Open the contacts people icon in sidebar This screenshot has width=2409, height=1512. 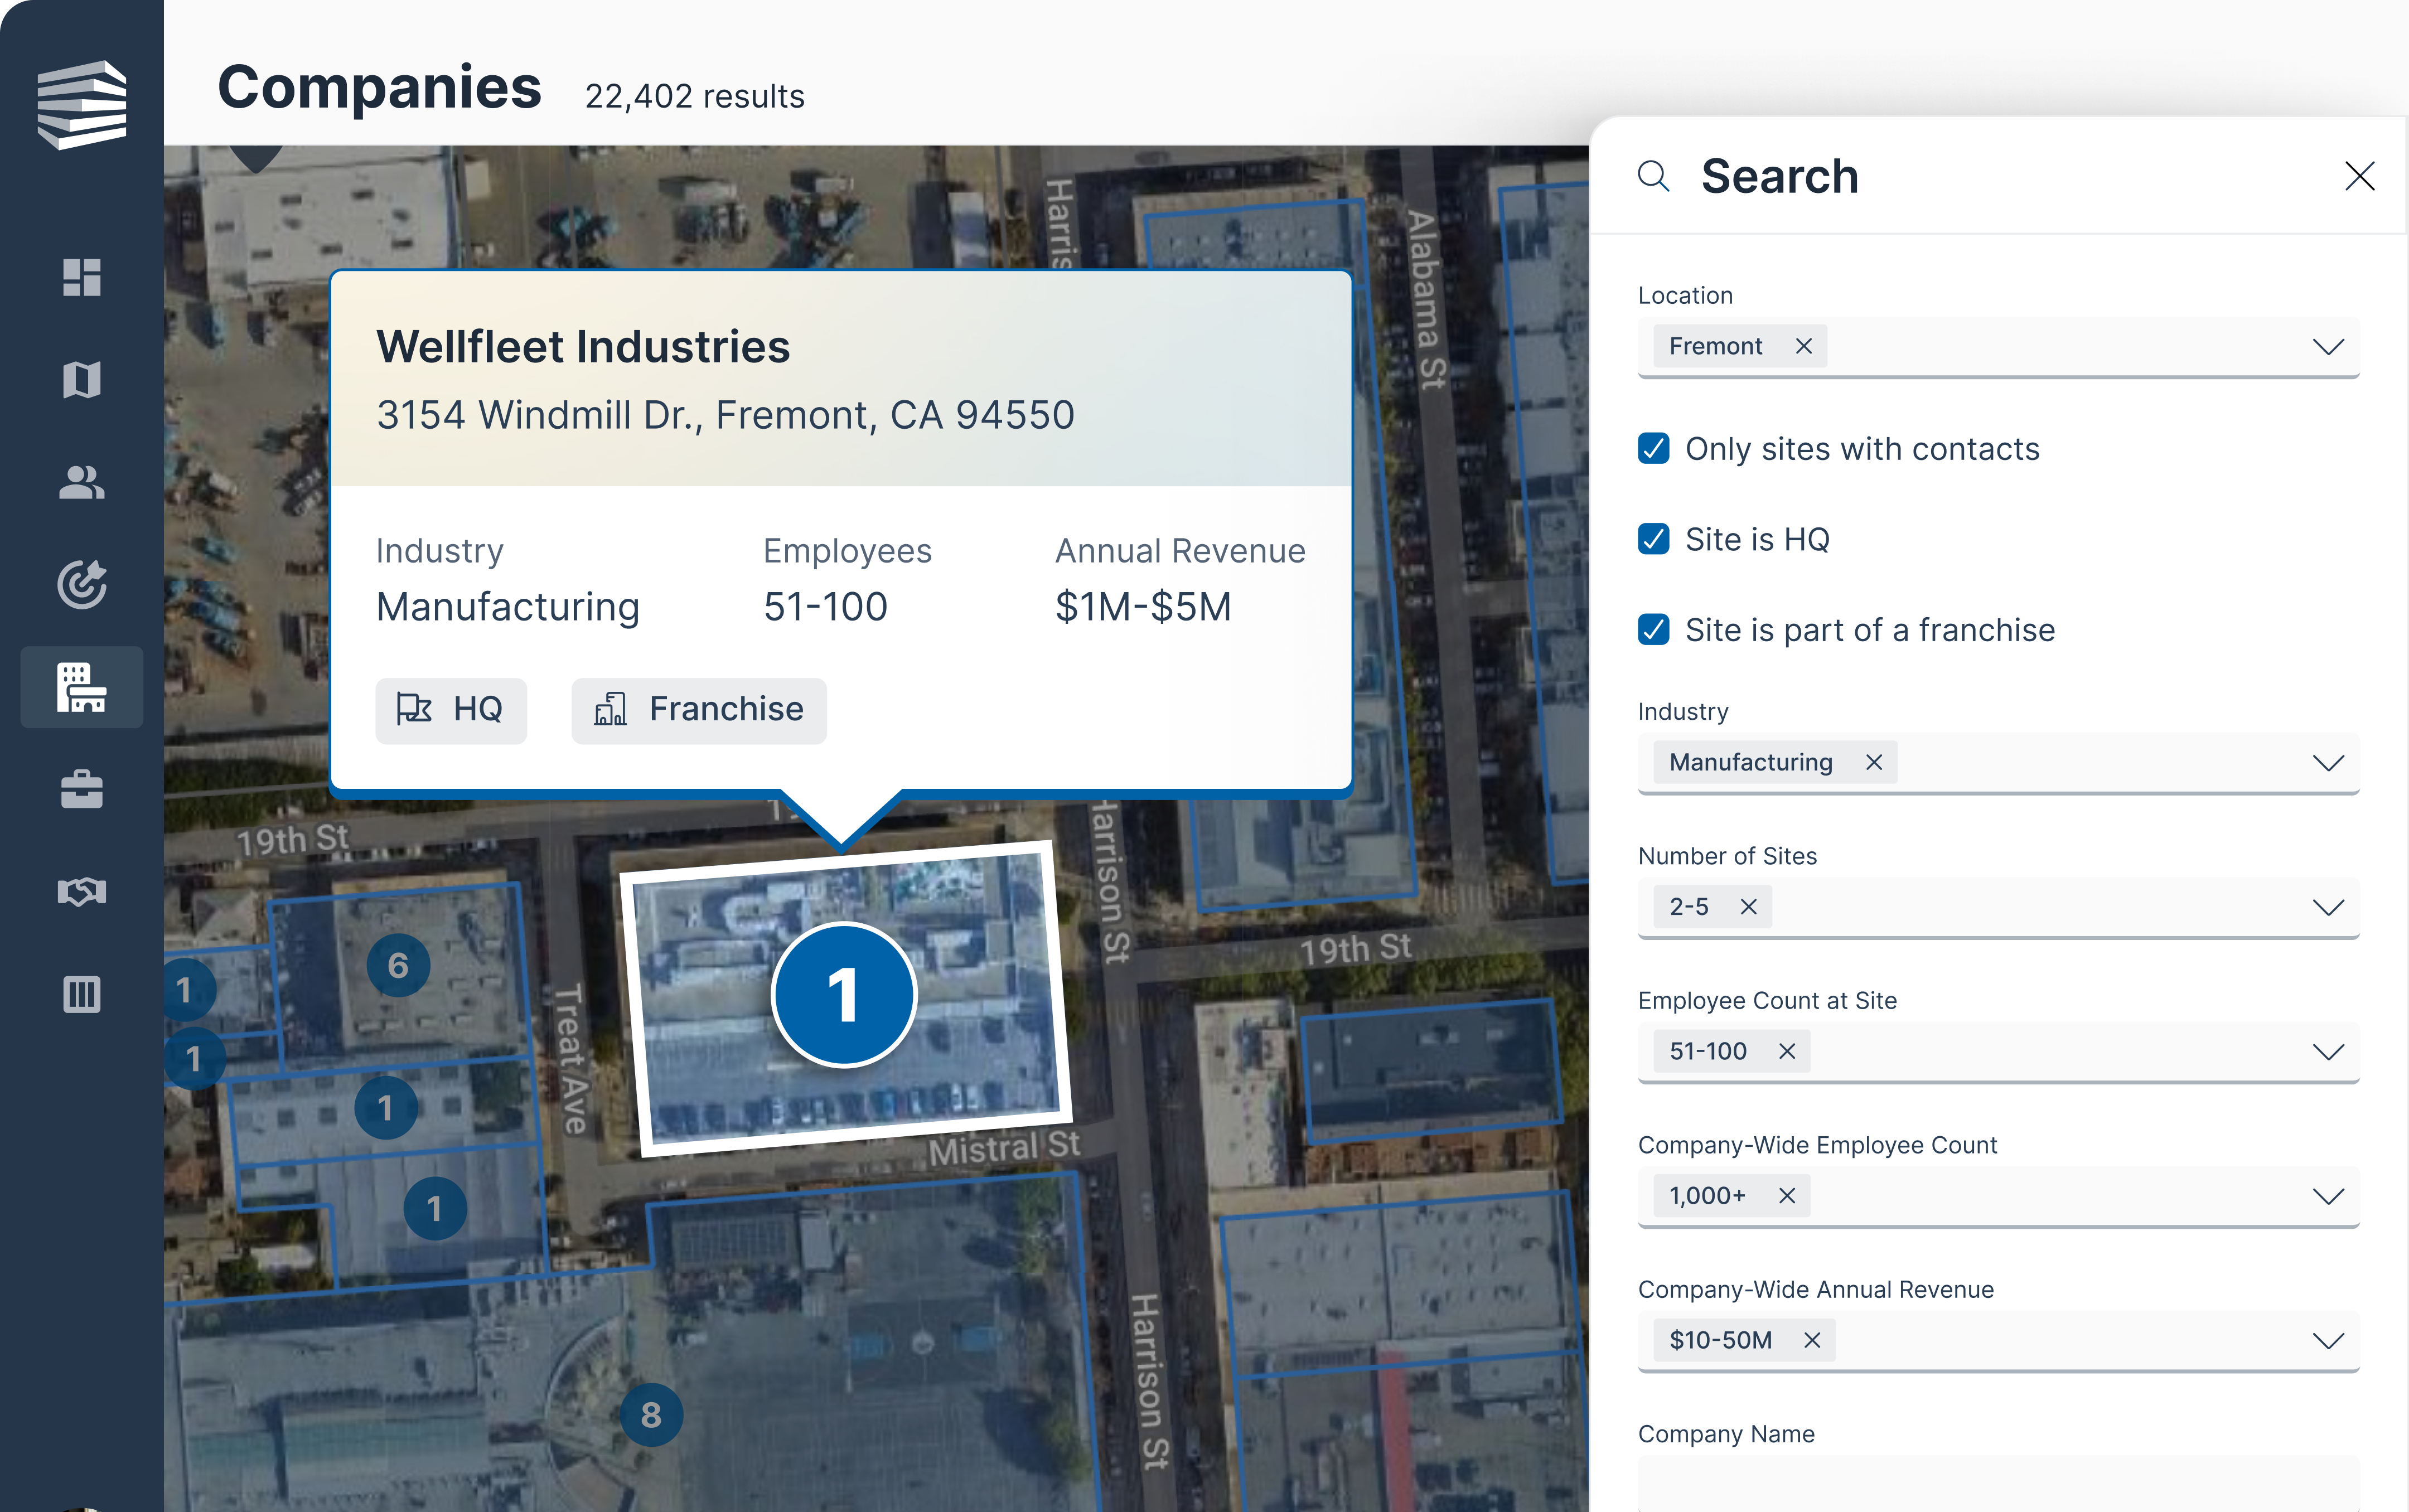click(82, 483)
